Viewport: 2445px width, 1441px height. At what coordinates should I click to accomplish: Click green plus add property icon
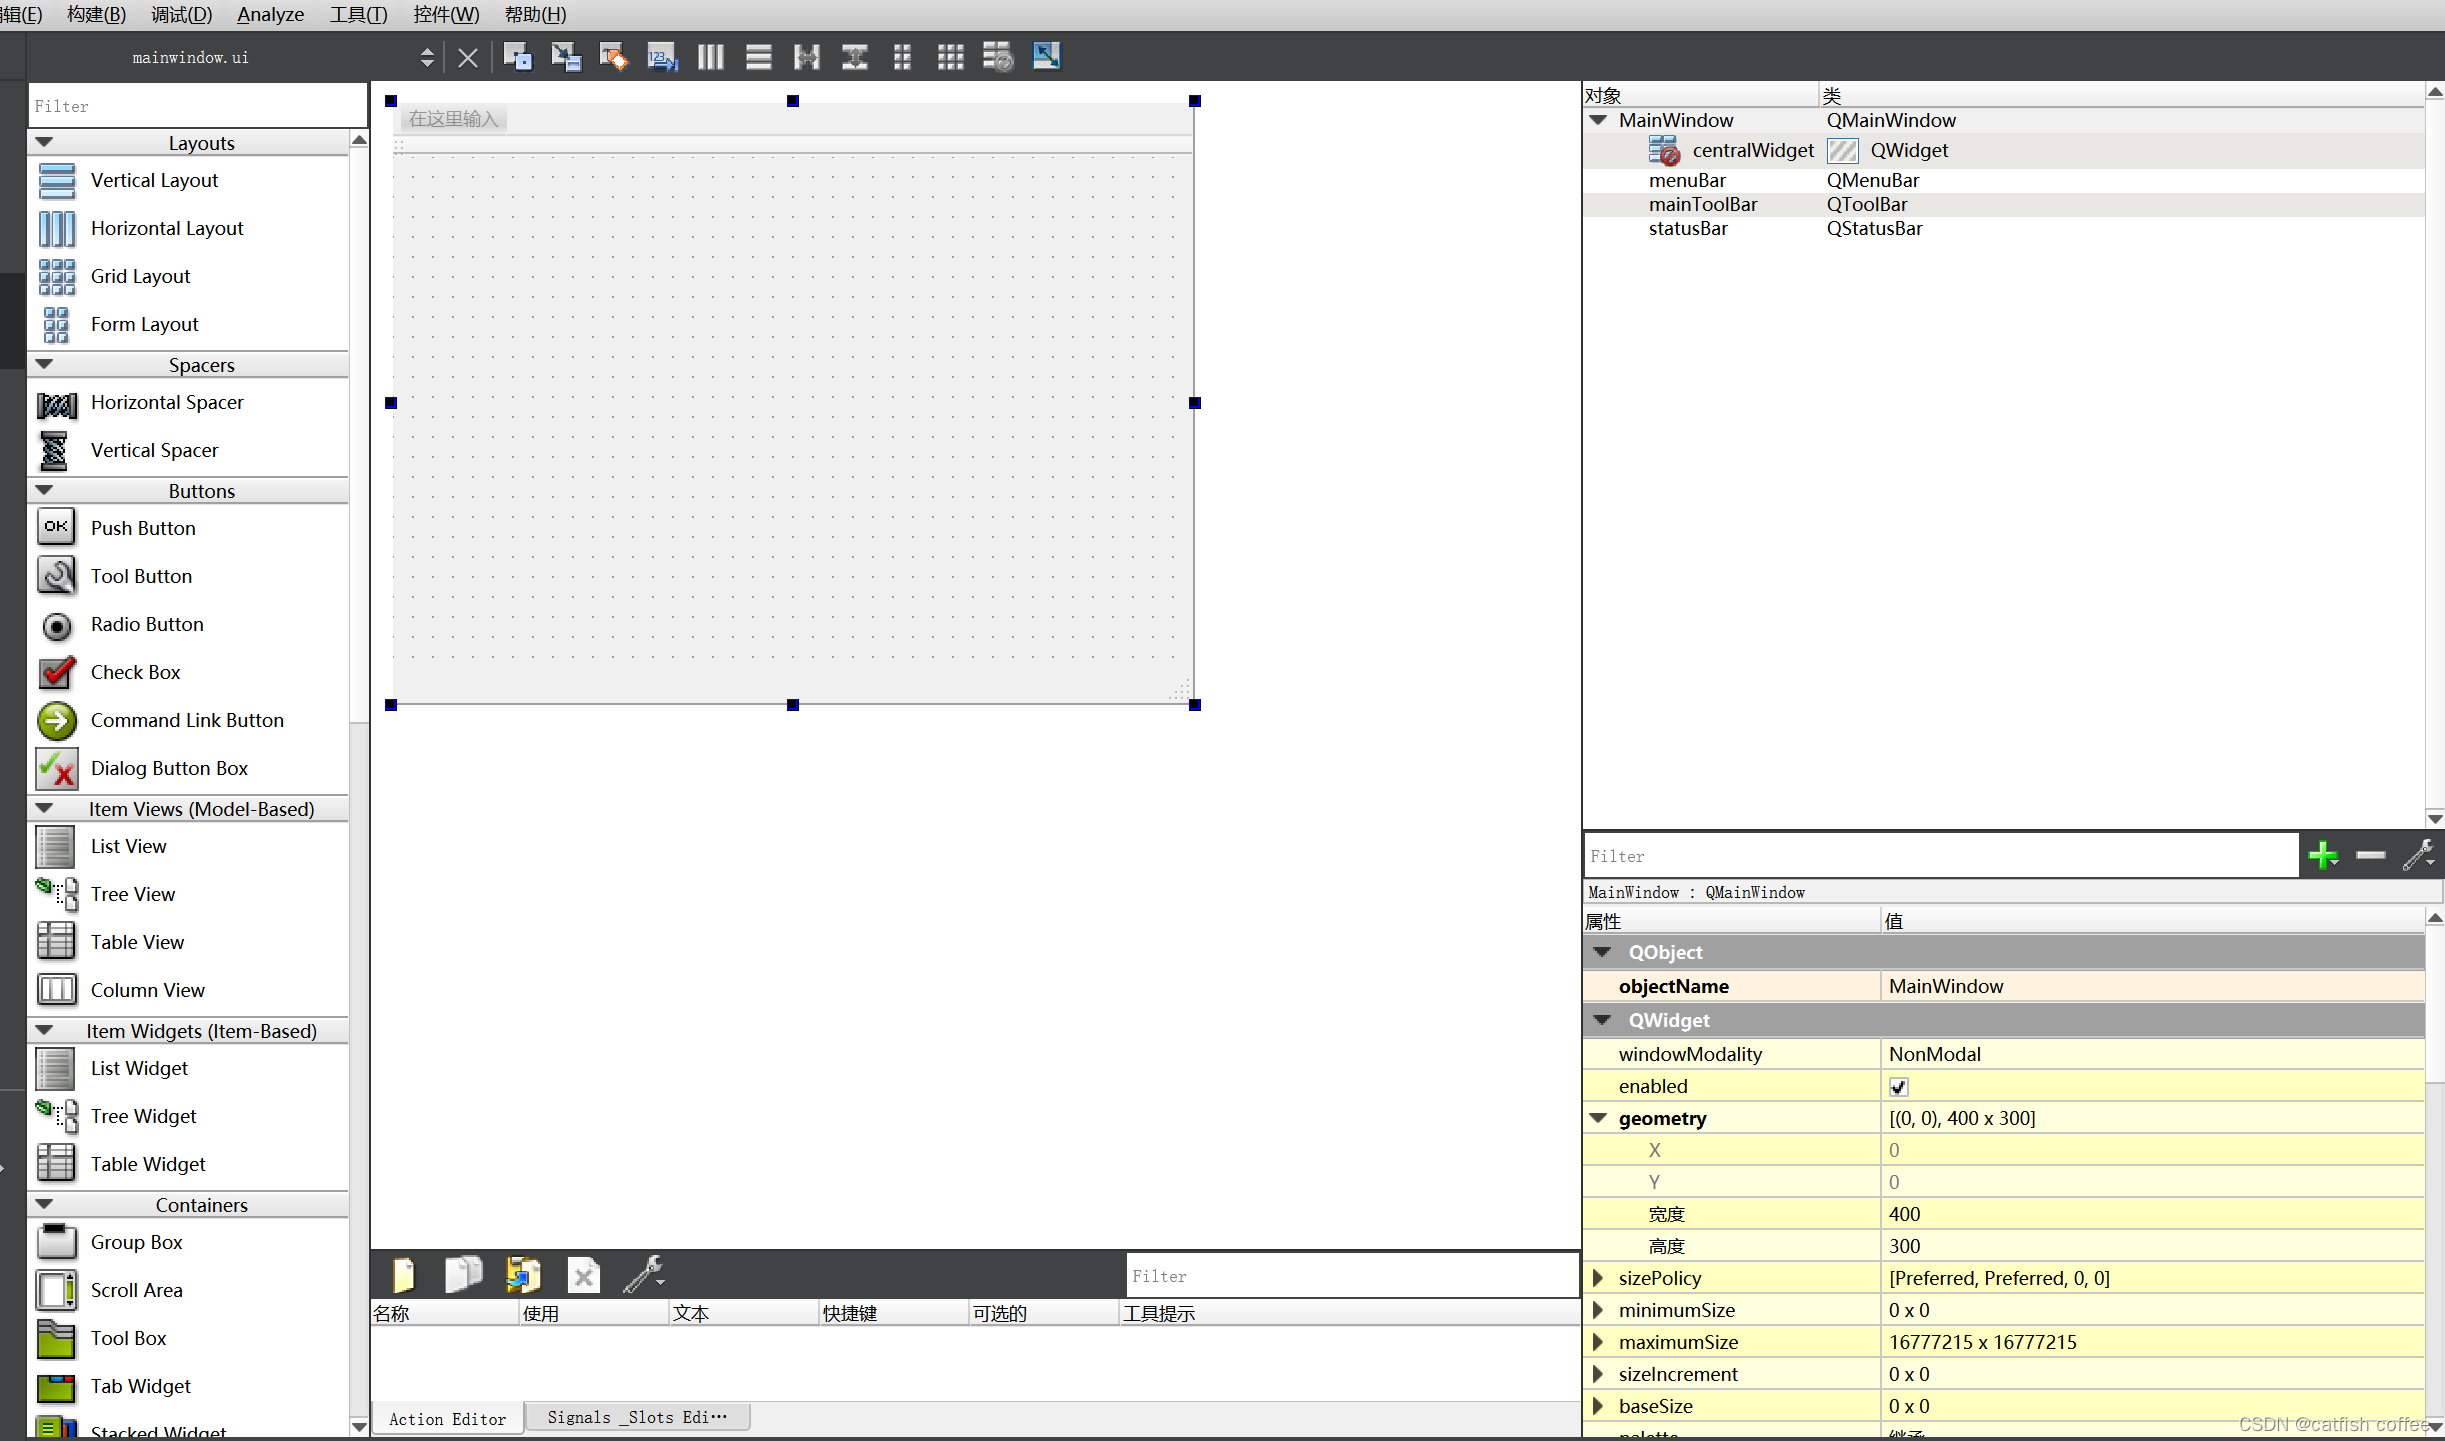click(2322, 856)
